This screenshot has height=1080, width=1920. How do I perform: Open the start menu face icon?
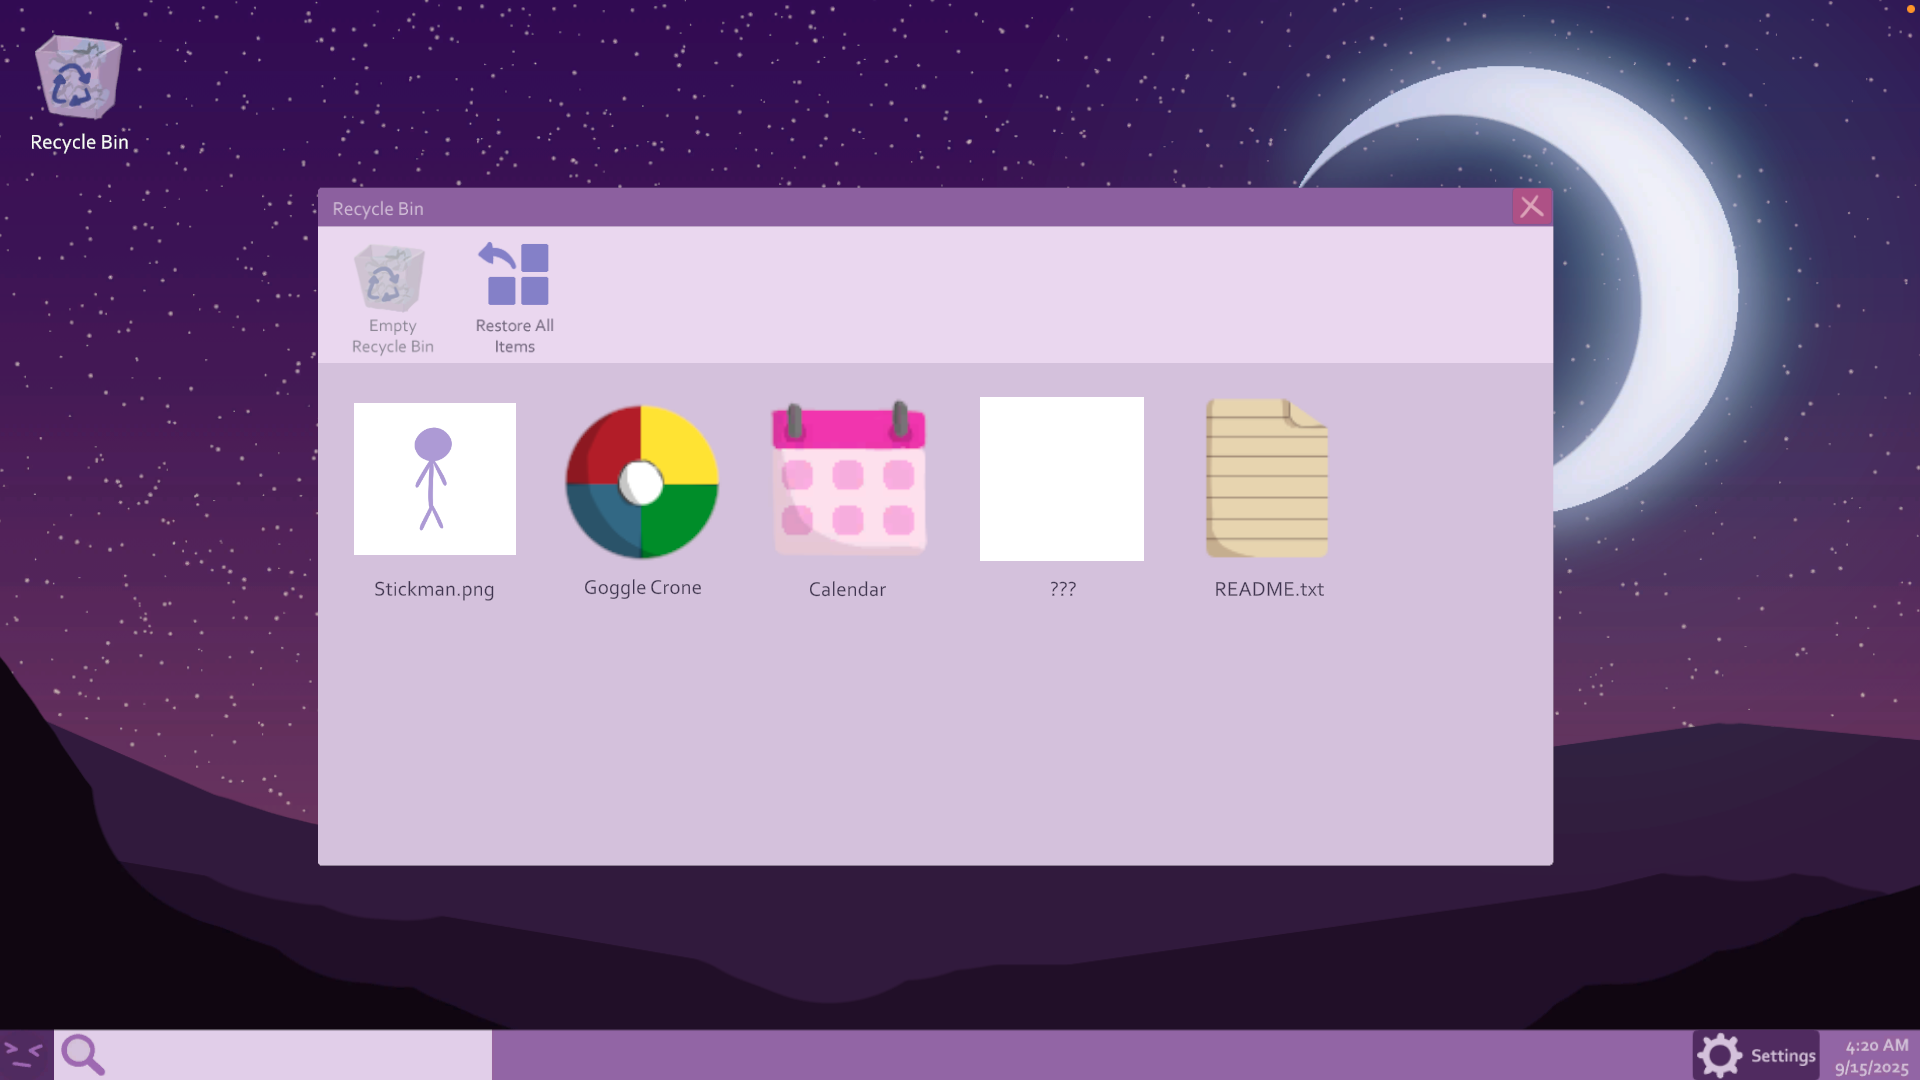[24, 1055]
